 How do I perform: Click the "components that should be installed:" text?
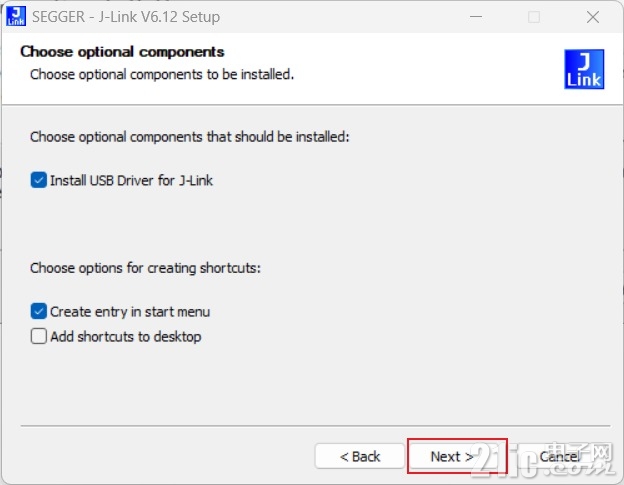click(240, 137)
